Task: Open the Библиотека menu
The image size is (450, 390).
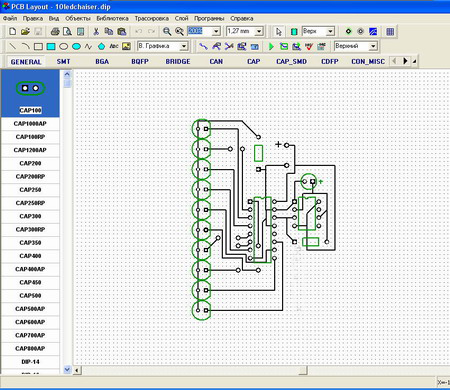Action: coord(112,18)
